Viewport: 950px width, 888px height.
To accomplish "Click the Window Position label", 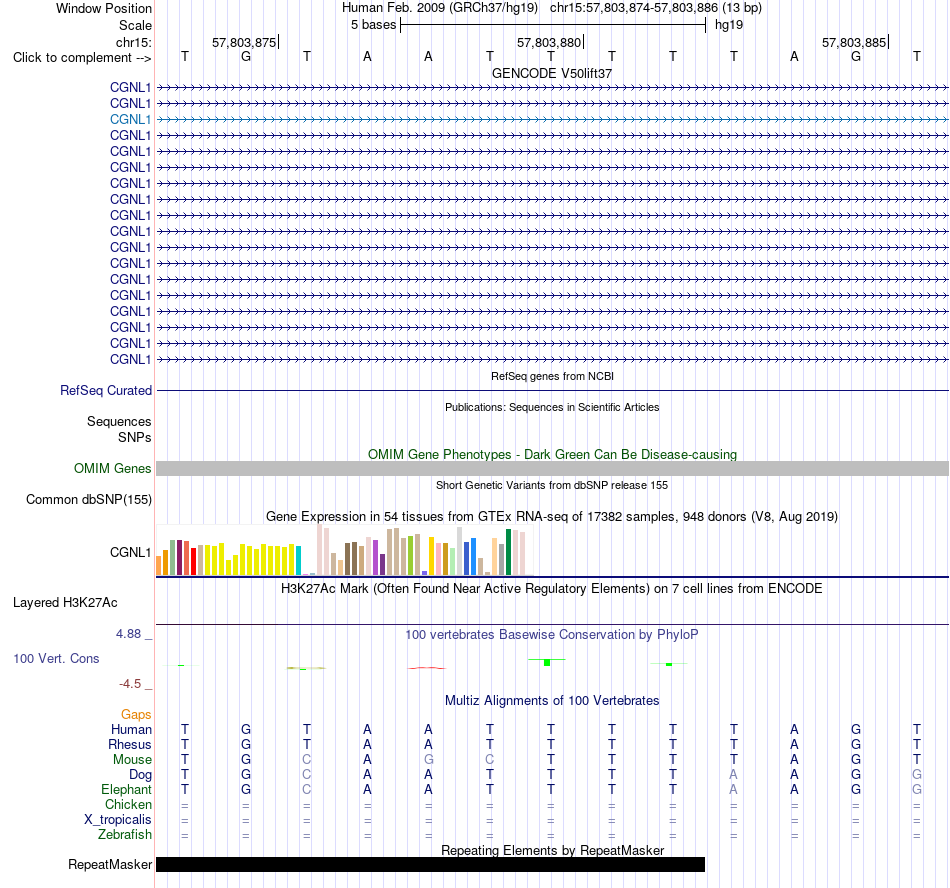I will click(104, 8).
